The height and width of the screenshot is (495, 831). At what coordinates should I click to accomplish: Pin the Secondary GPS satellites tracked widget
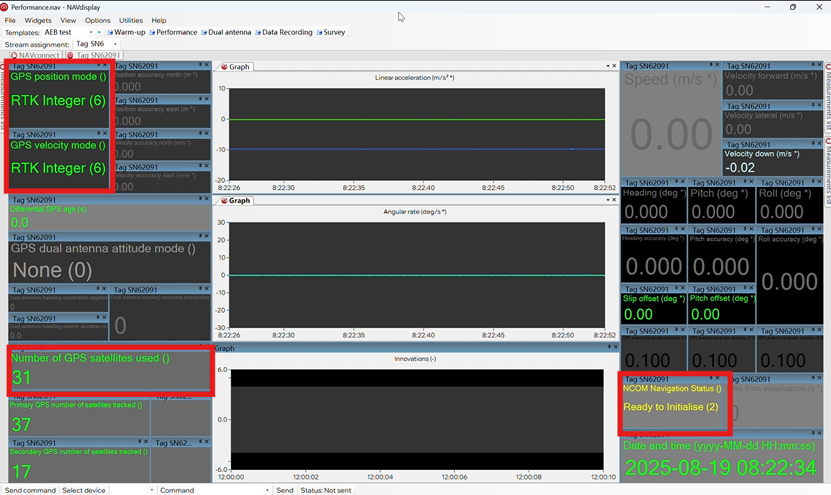(140, 441)
